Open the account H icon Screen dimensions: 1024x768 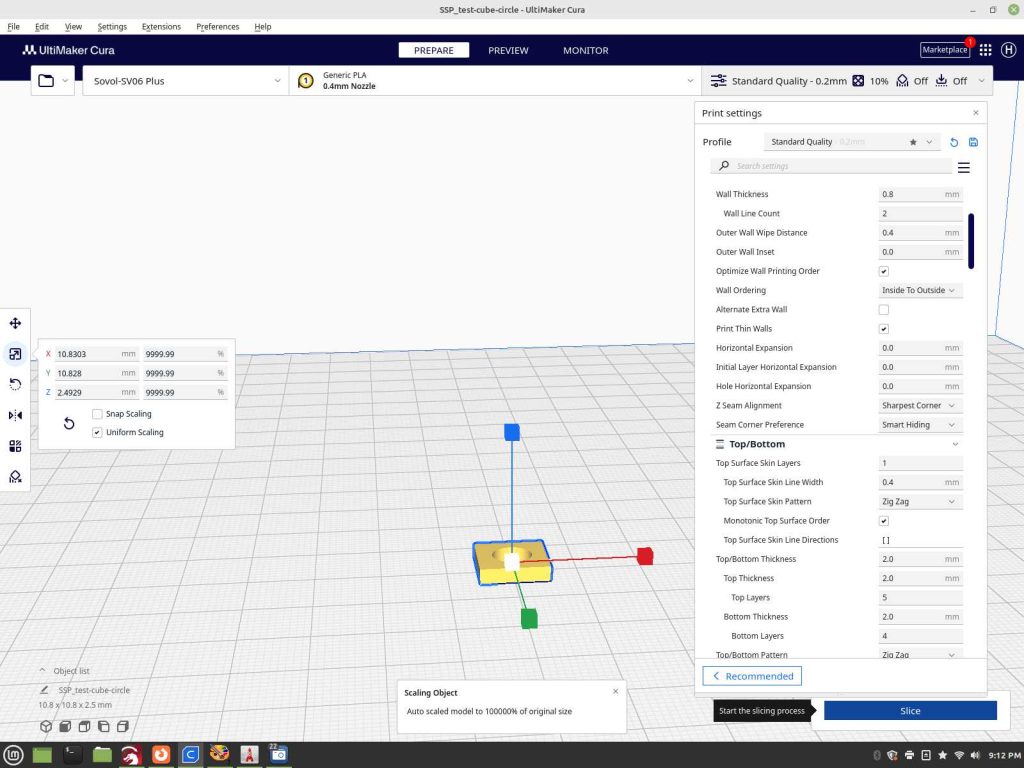[1008, 50]
